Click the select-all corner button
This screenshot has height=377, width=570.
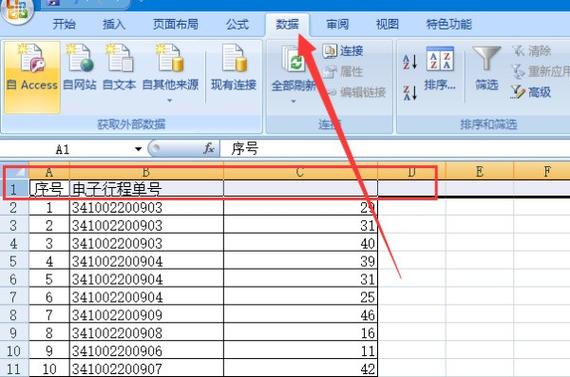coord(16,172)
